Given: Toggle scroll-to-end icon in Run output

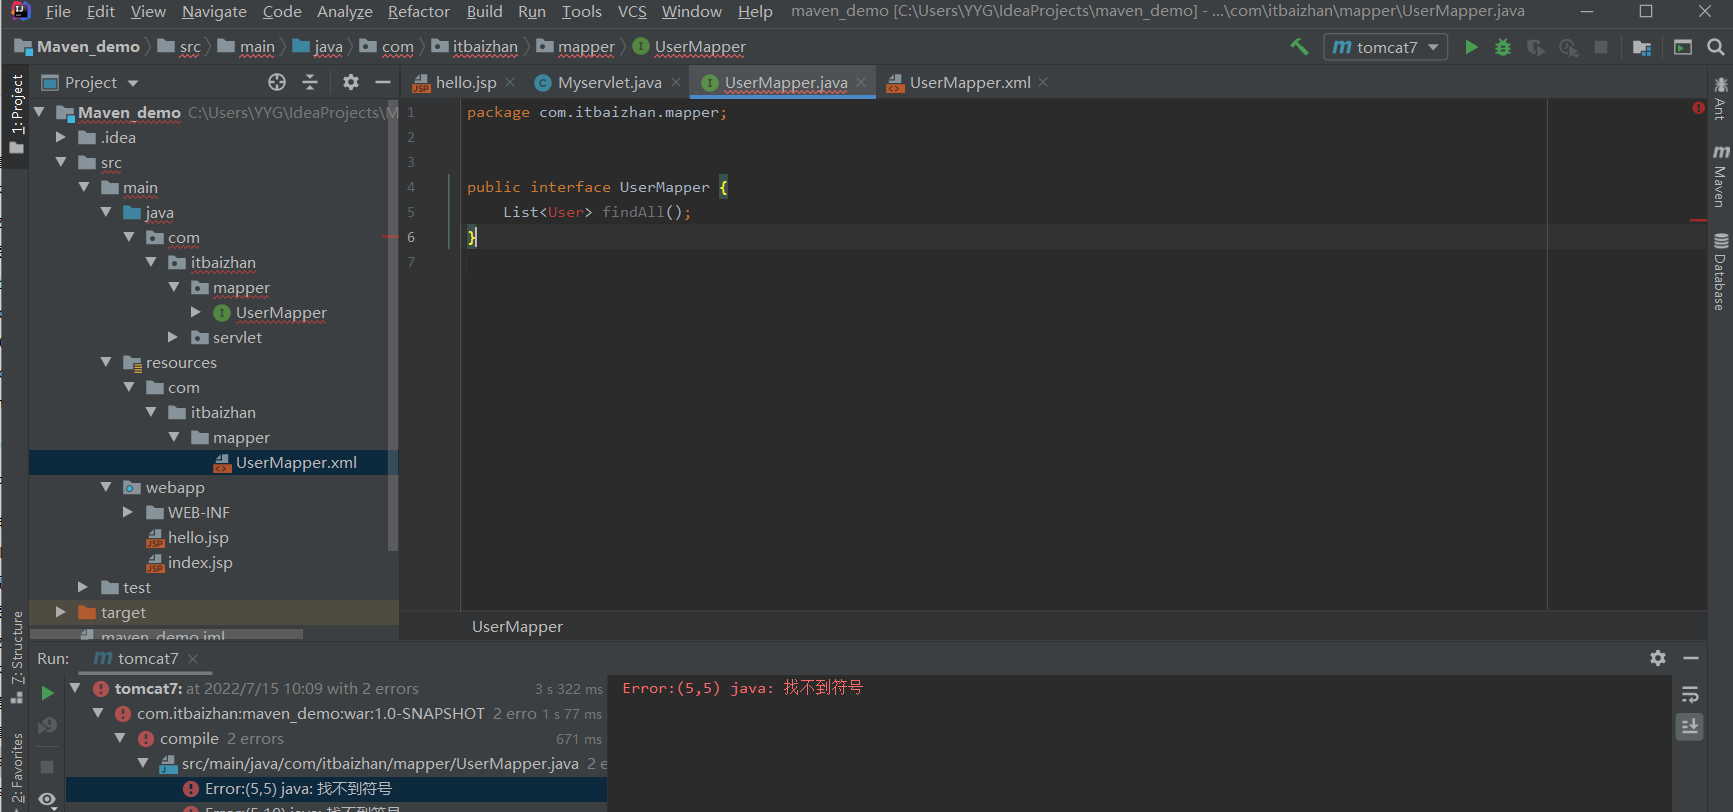Looking at the screenshot, I should (1690, 727).
